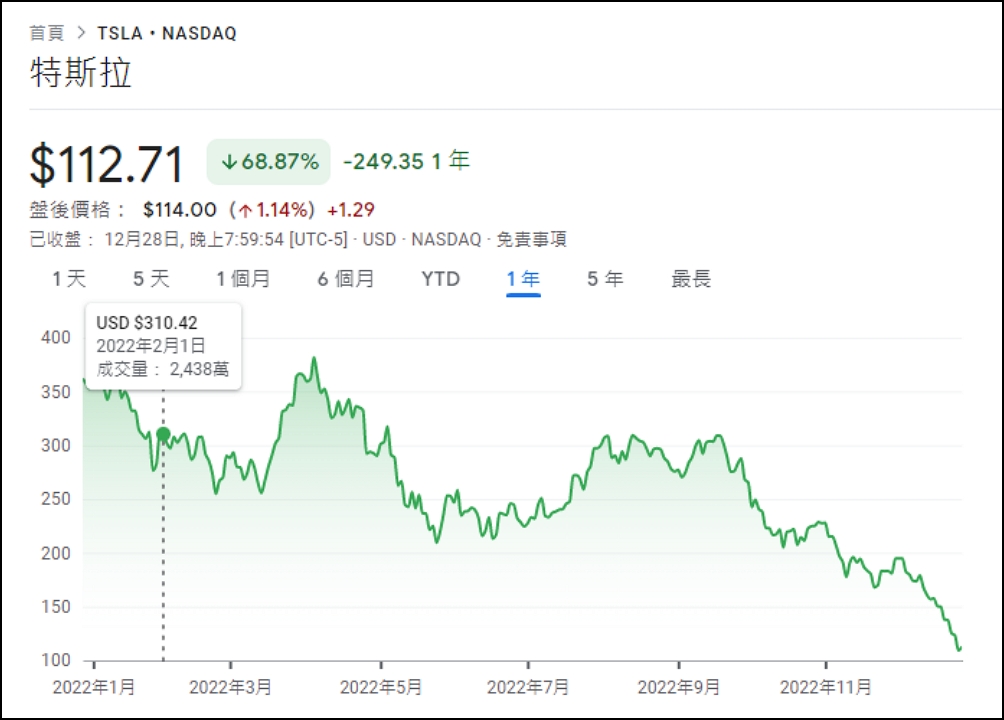Click the down arrow in the percentage badge

pos(229,162)
